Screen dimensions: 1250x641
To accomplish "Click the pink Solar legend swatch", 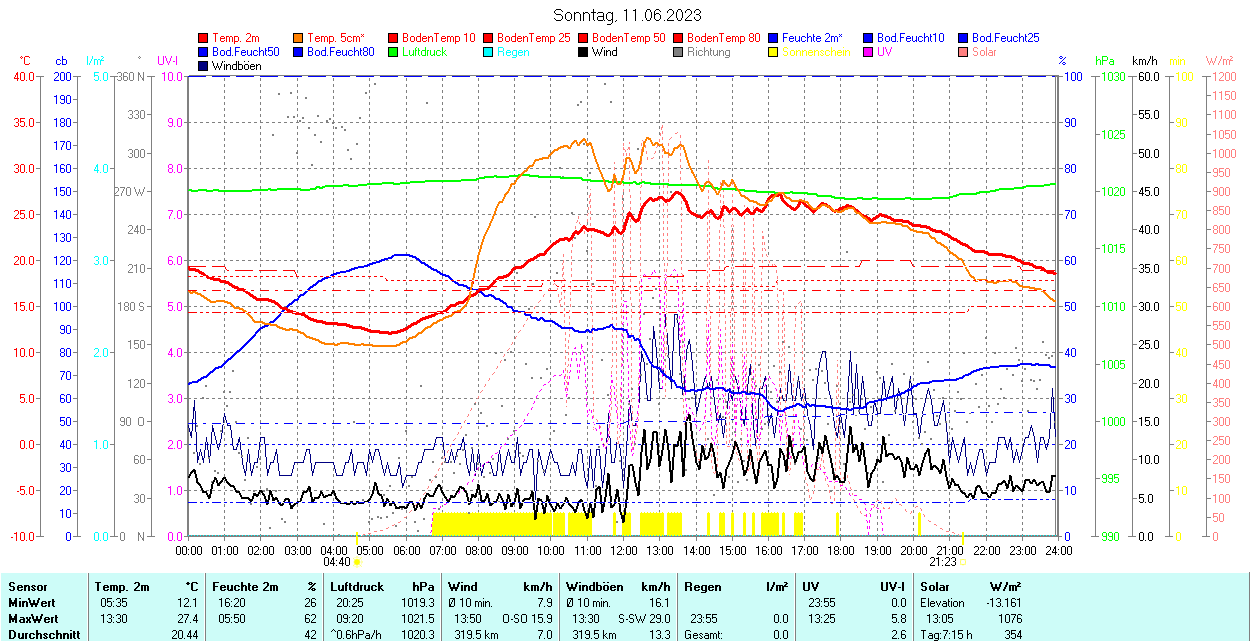I will click(x=963, y=52).
